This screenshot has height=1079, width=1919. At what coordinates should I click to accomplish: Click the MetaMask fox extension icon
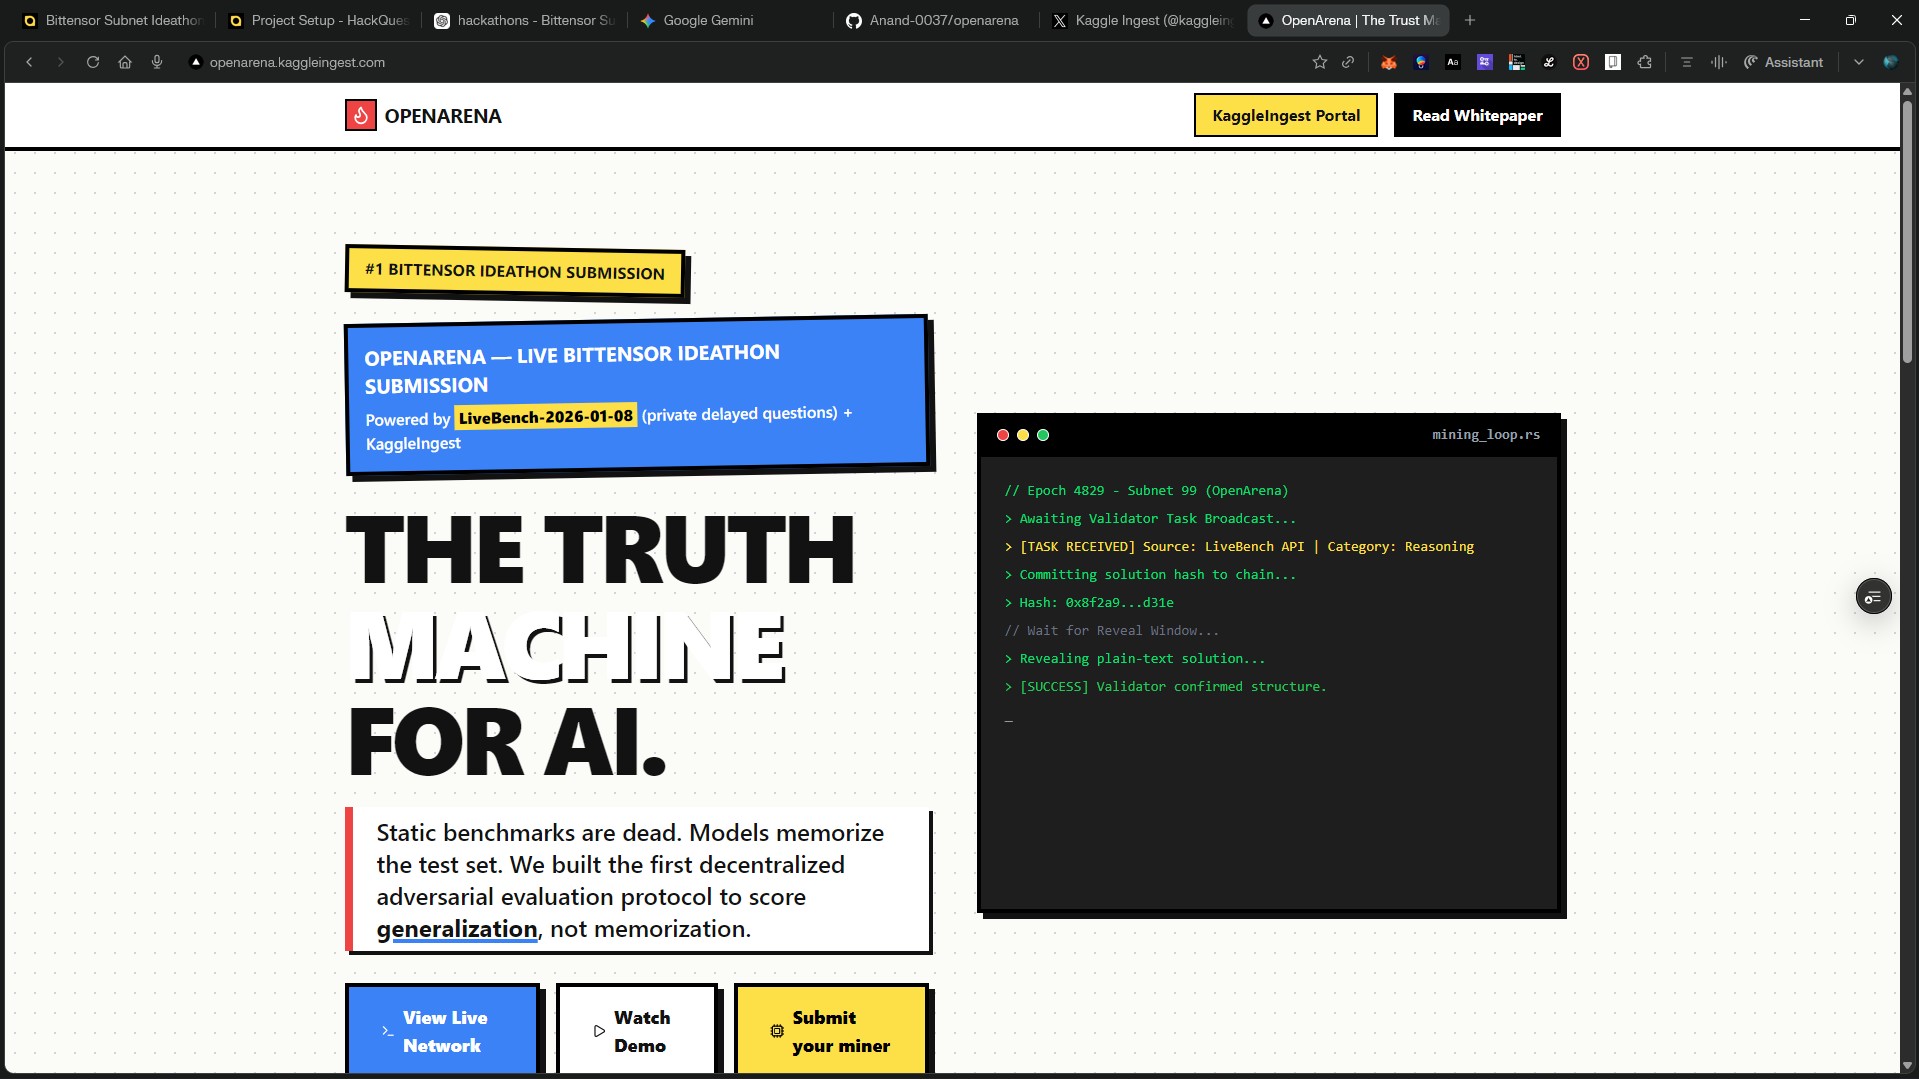(x=1388, y=62)
